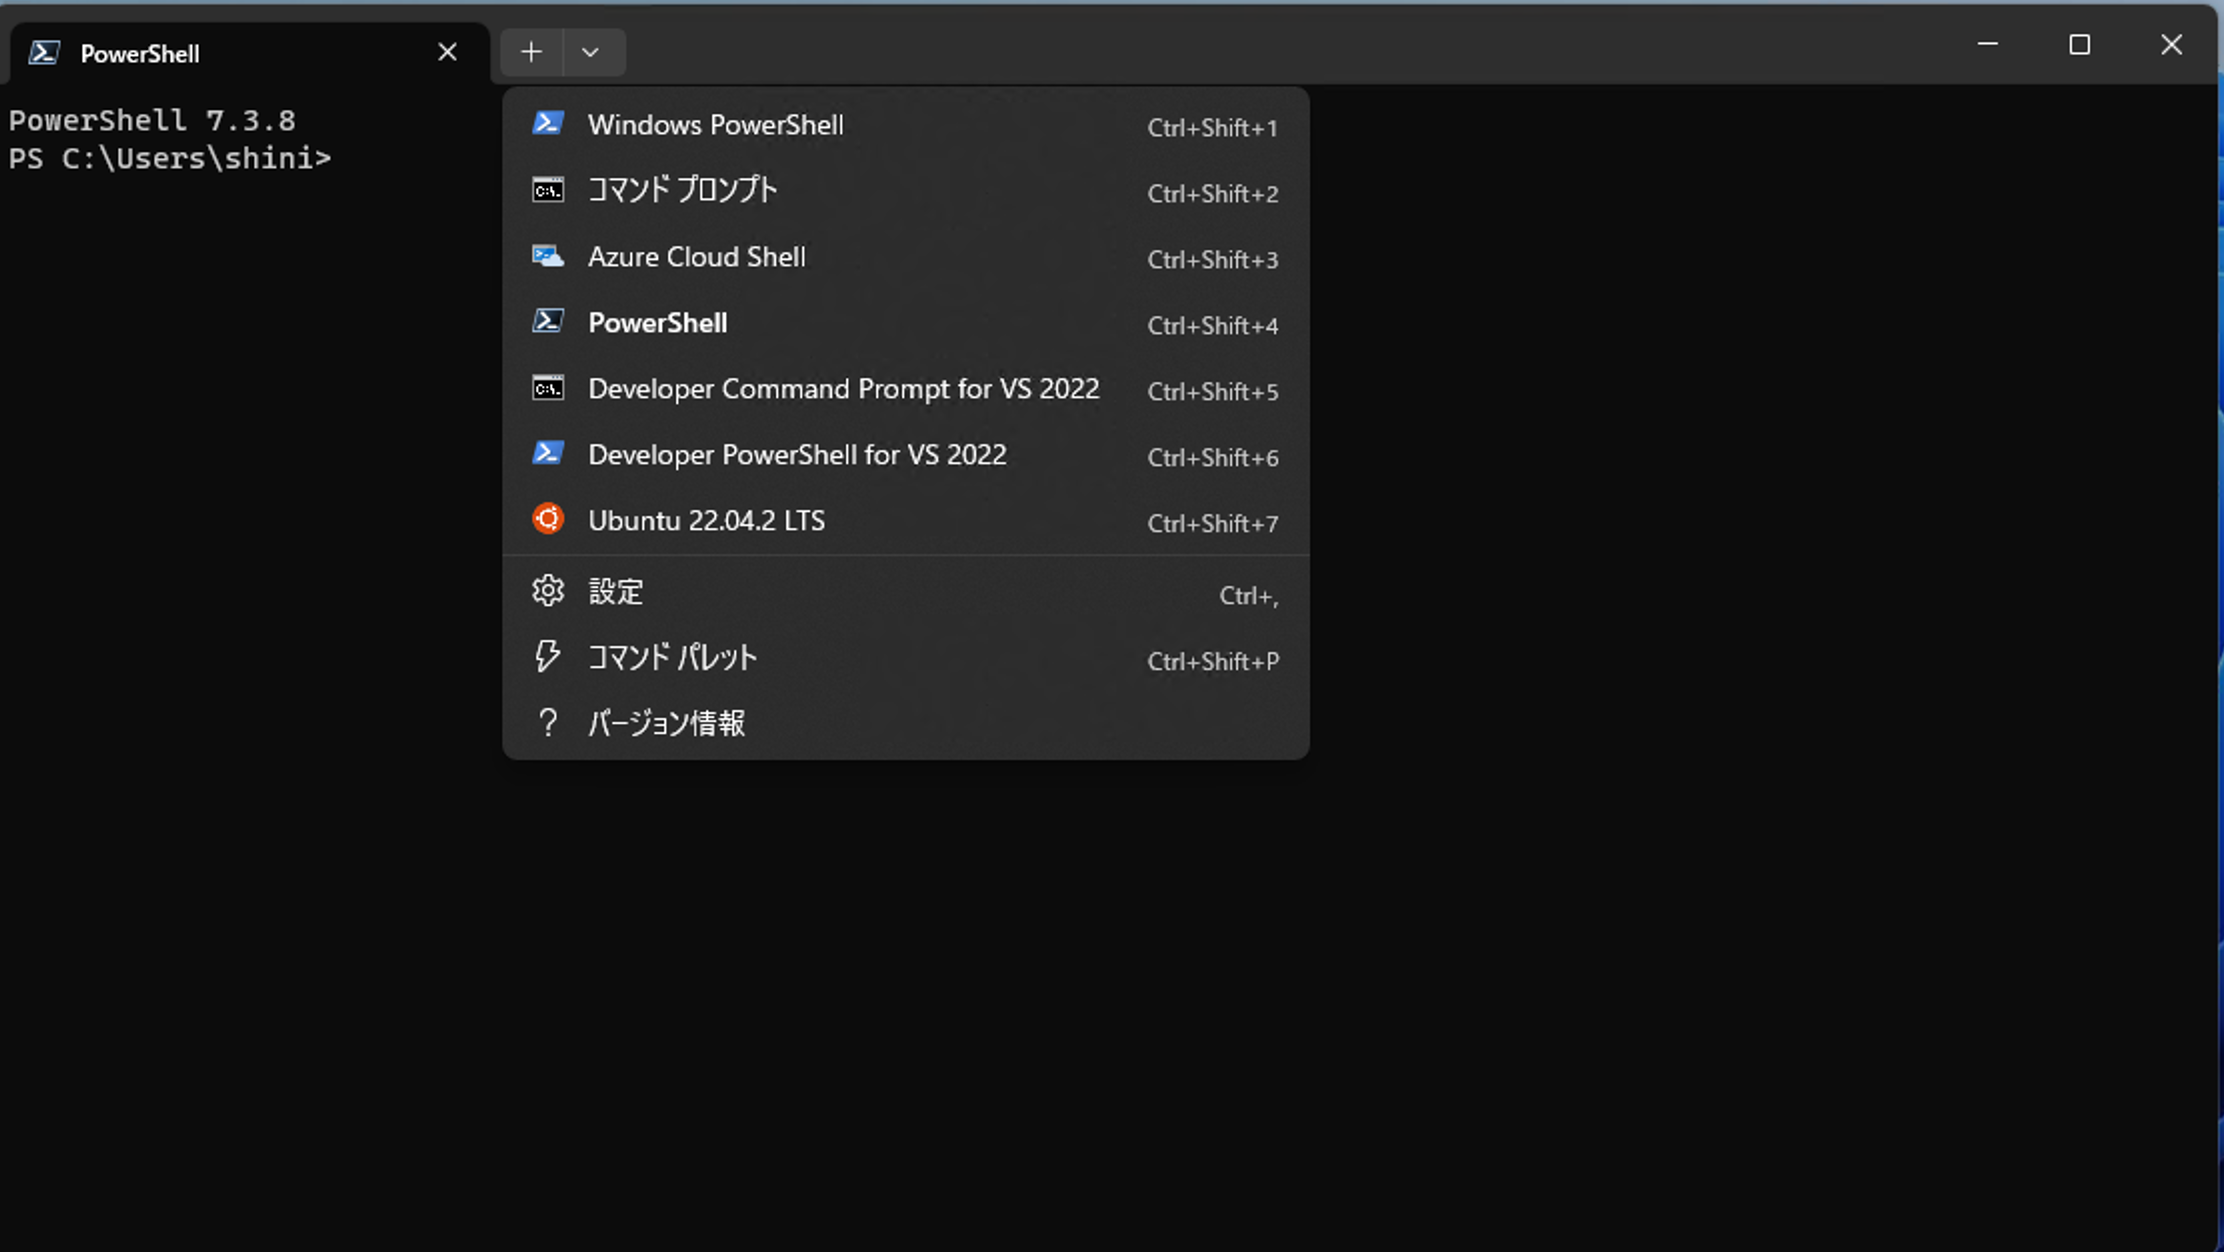Click the Ctrl+Shift+3 shortcut label
Viewport: 2224px width, 1252px height.
coord(1212,260)
